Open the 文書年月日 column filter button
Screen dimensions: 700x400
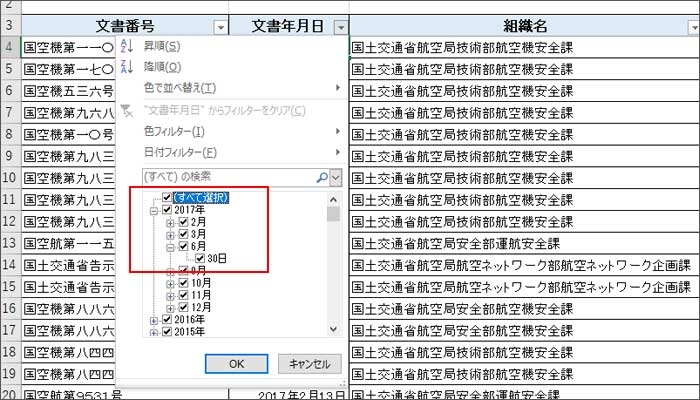pyautogui.click(x=342, y=28)
